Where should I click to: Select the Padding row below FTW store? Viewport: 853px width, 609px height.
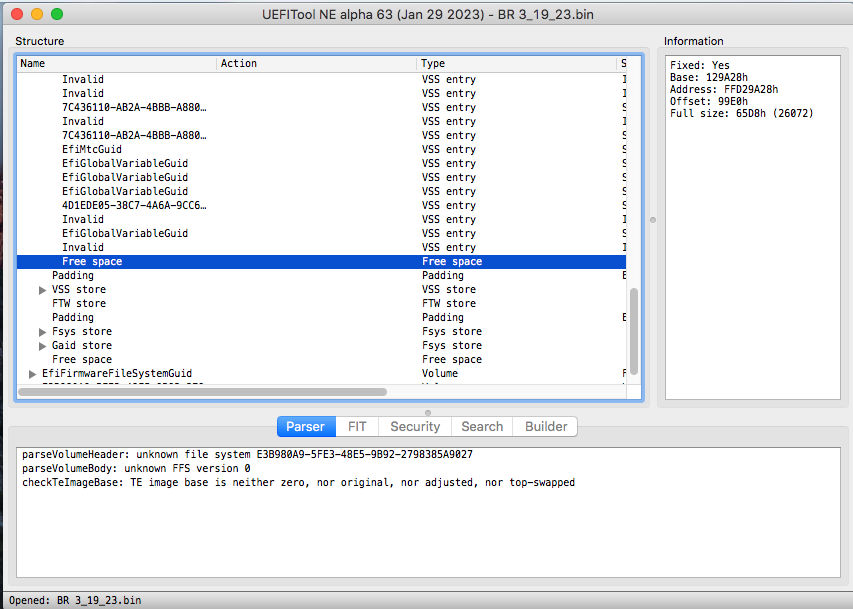(322, 318)
